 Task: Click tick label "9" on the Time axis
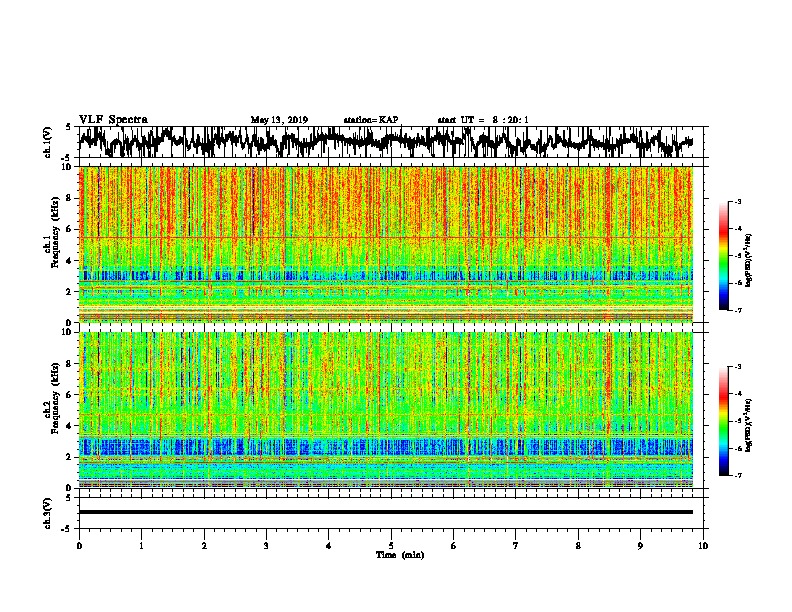(640, 546)
